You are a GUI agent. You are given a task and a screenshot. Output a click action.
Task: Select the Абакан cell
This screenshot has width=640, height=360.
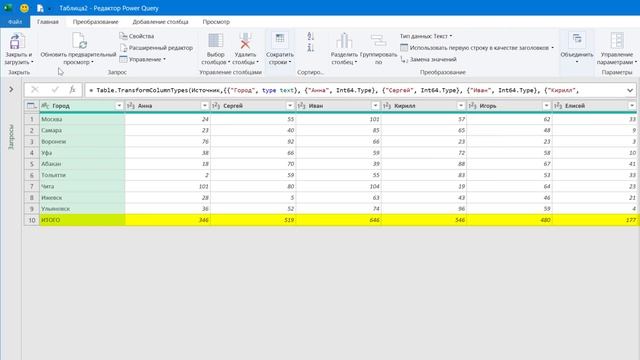(x=82, y=164)
